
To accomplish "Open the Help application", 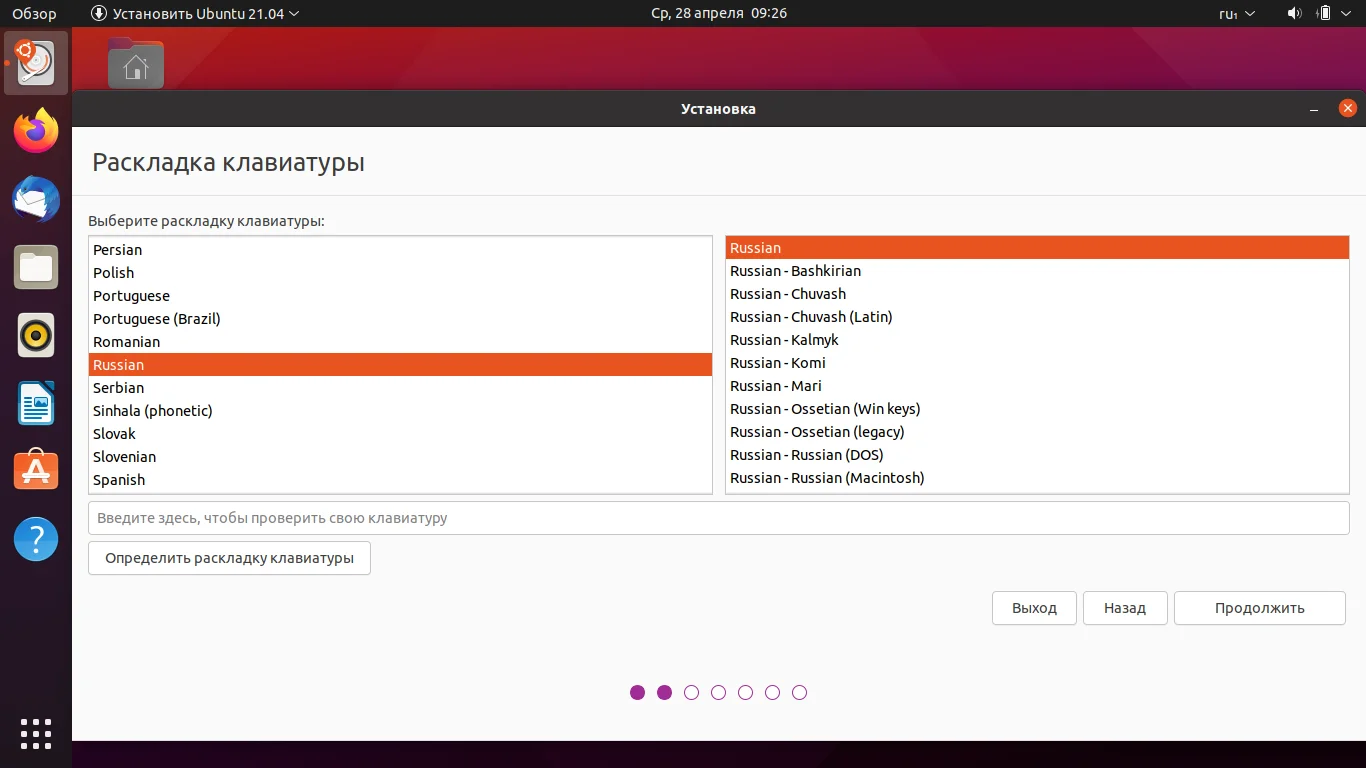I will [35, 538].
